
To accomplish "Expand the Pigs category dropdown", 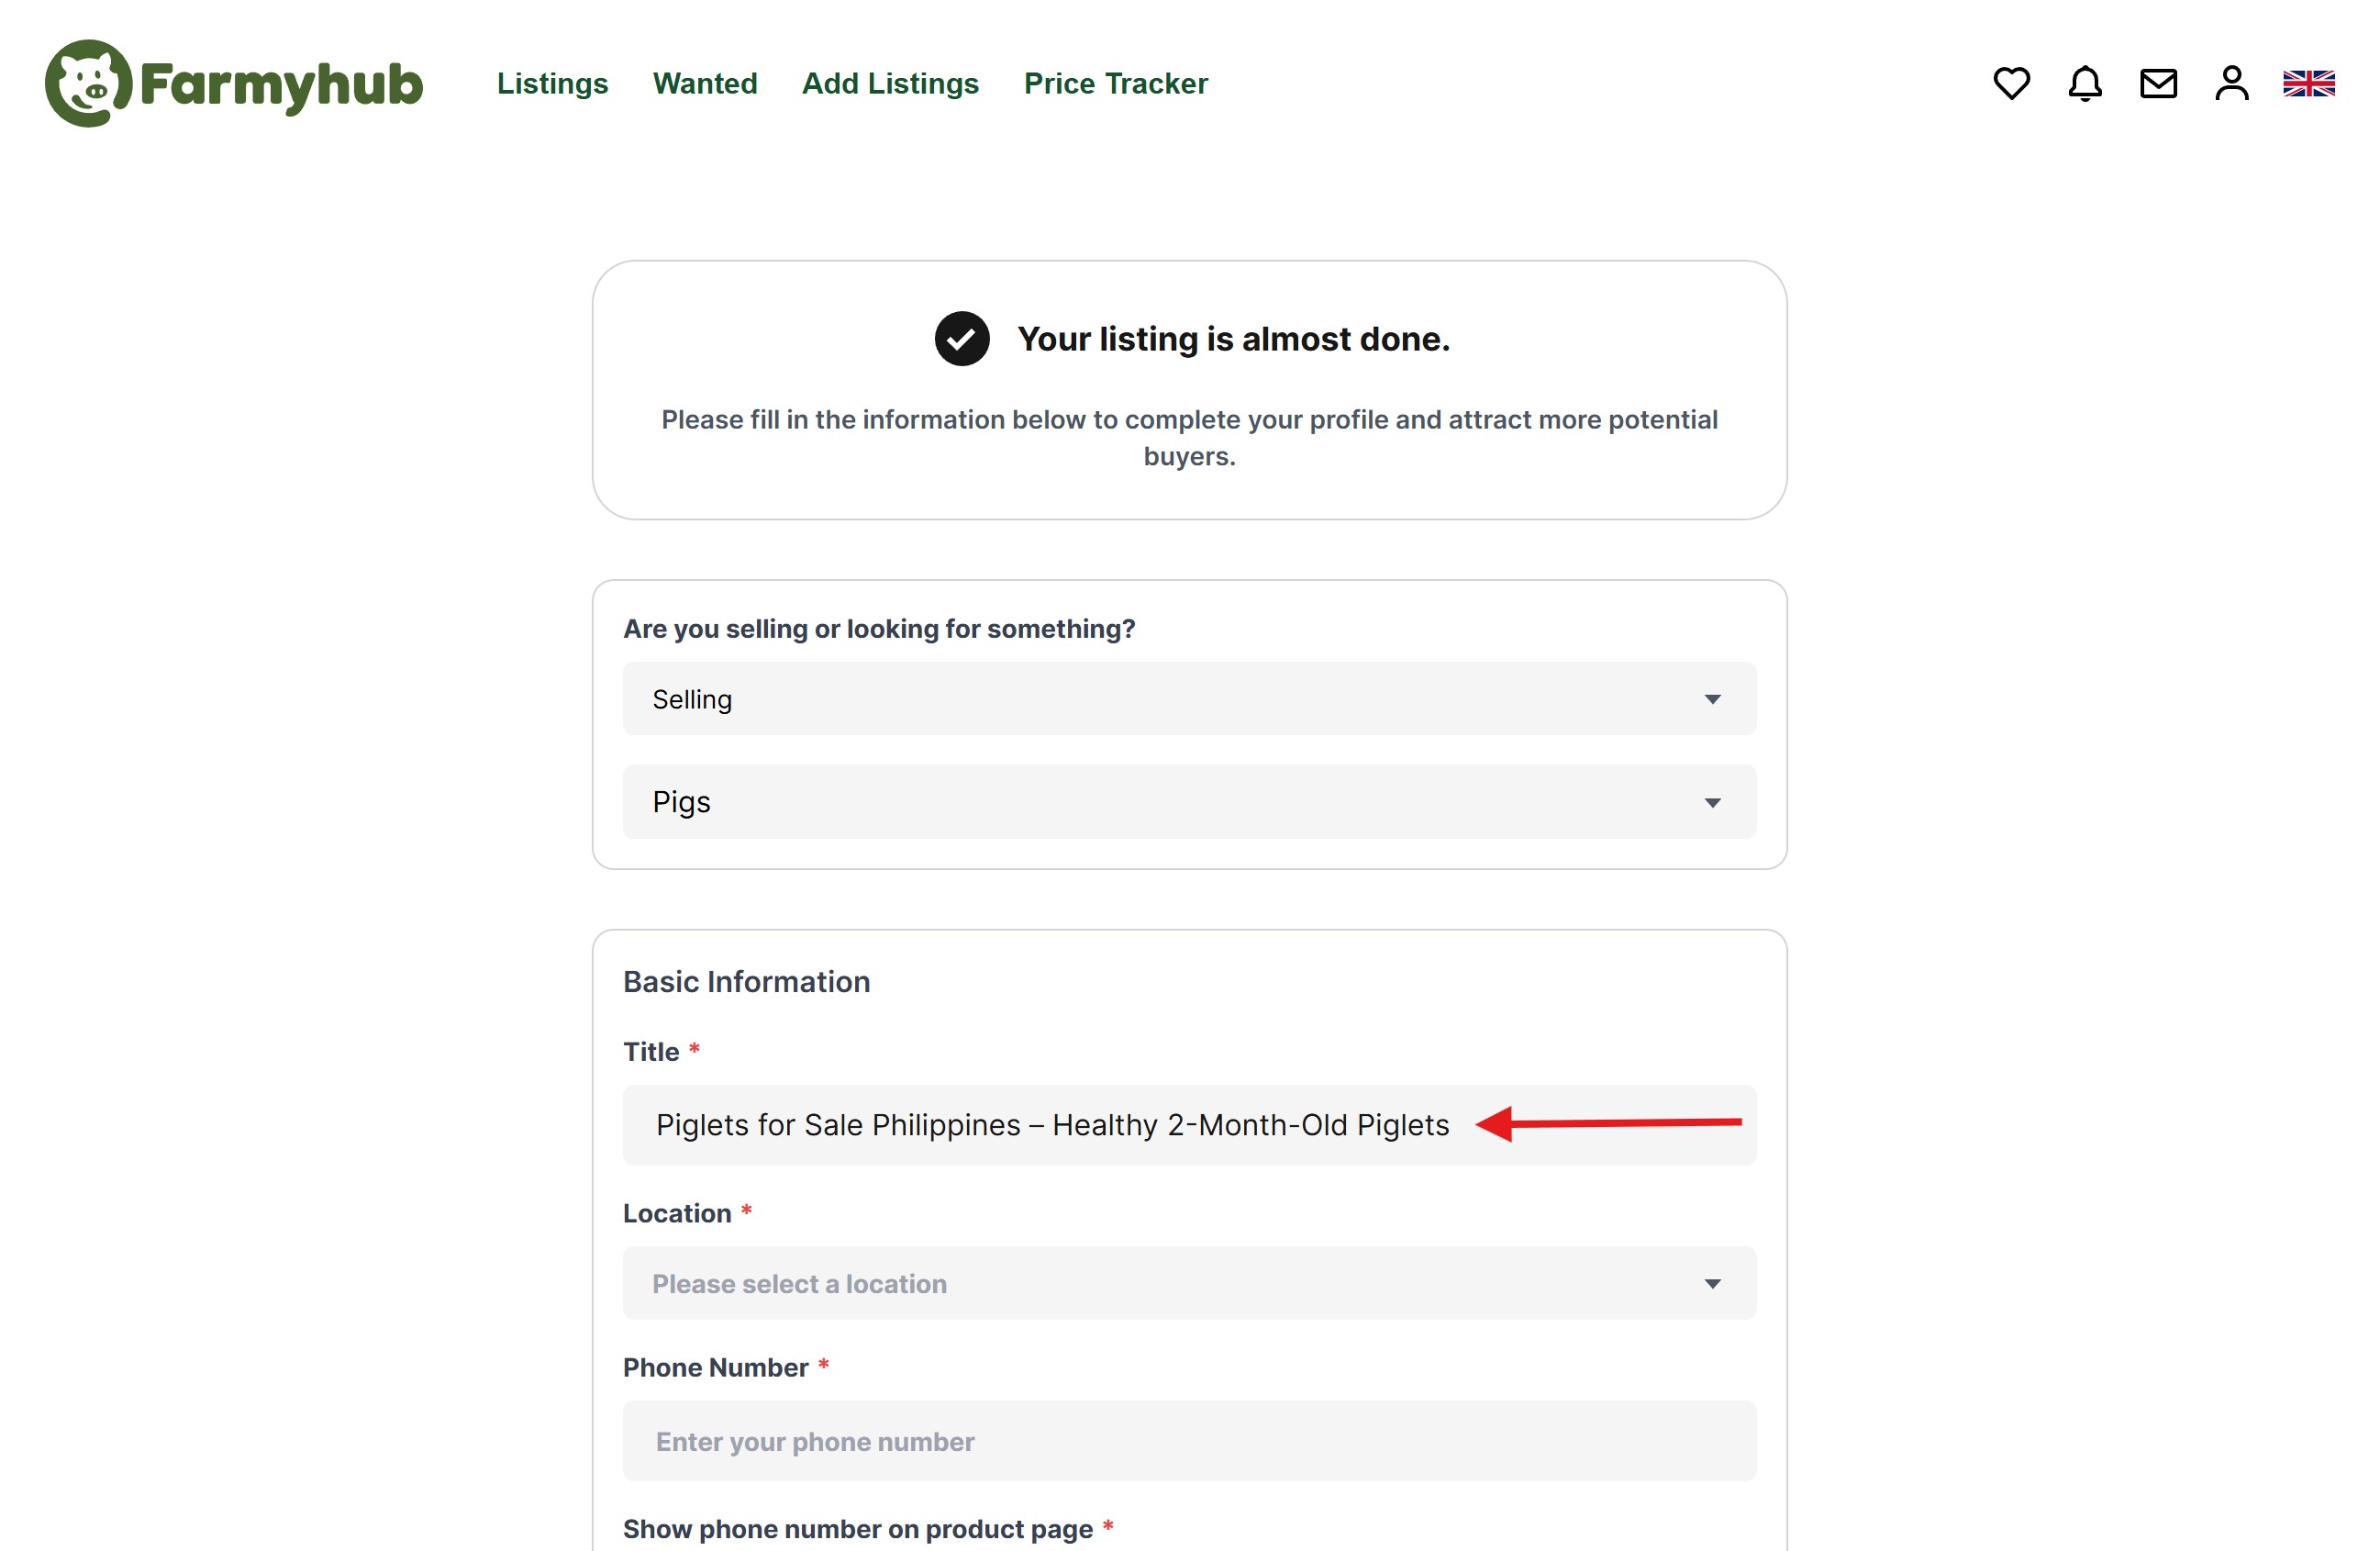I will pos(1712,803).
